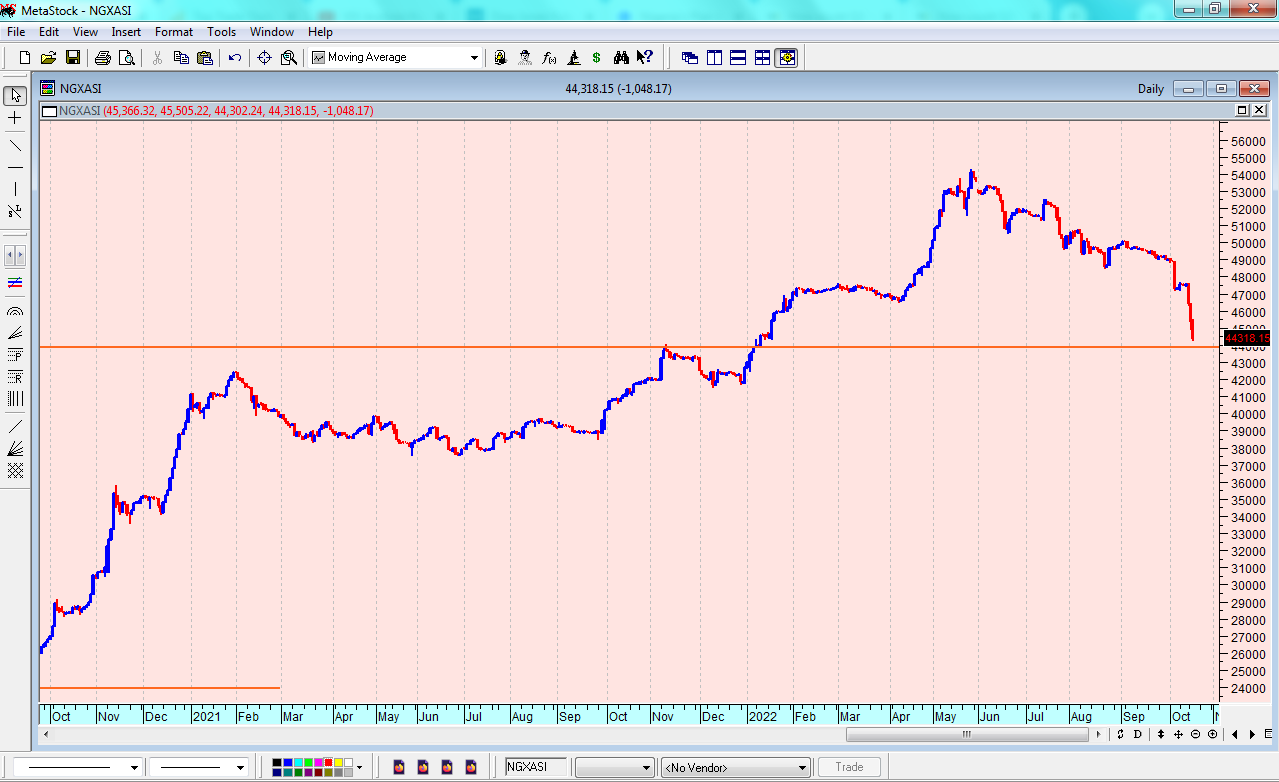Select the crosshatch grid tool
Viewport: 1279px width, 782px height.
pos(15,470)
